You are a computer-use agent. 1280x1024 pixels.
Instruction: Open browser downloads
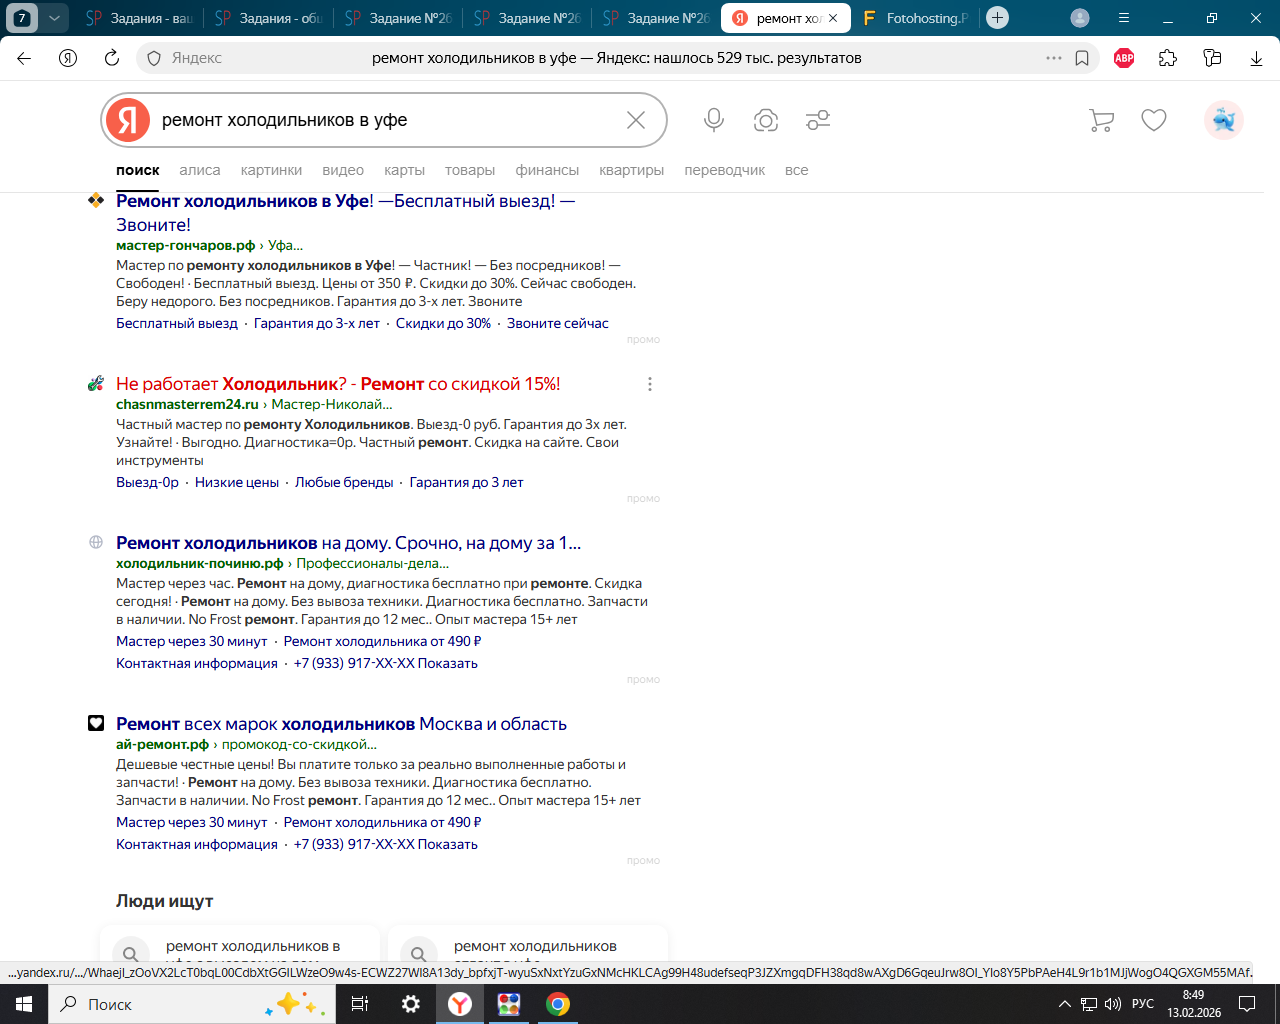tap(1256, 58)
